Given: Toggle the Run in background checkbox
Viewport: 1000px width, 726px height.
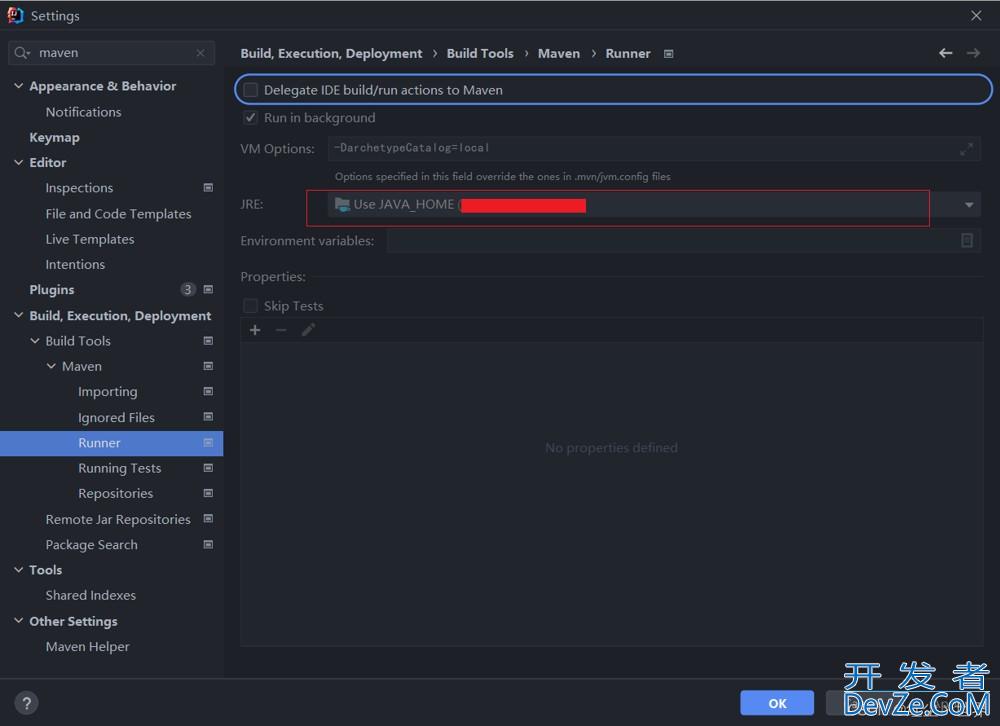Looking at the screenshot, I should tap(251, 117).
